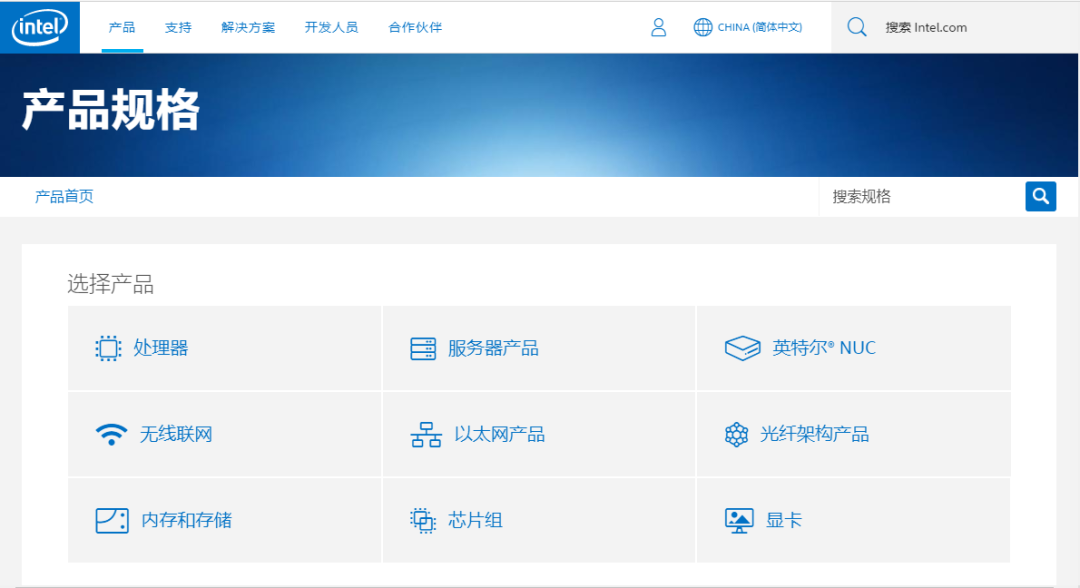Open the 支持 menu
1080x588 pixels.
coord(178,28)
